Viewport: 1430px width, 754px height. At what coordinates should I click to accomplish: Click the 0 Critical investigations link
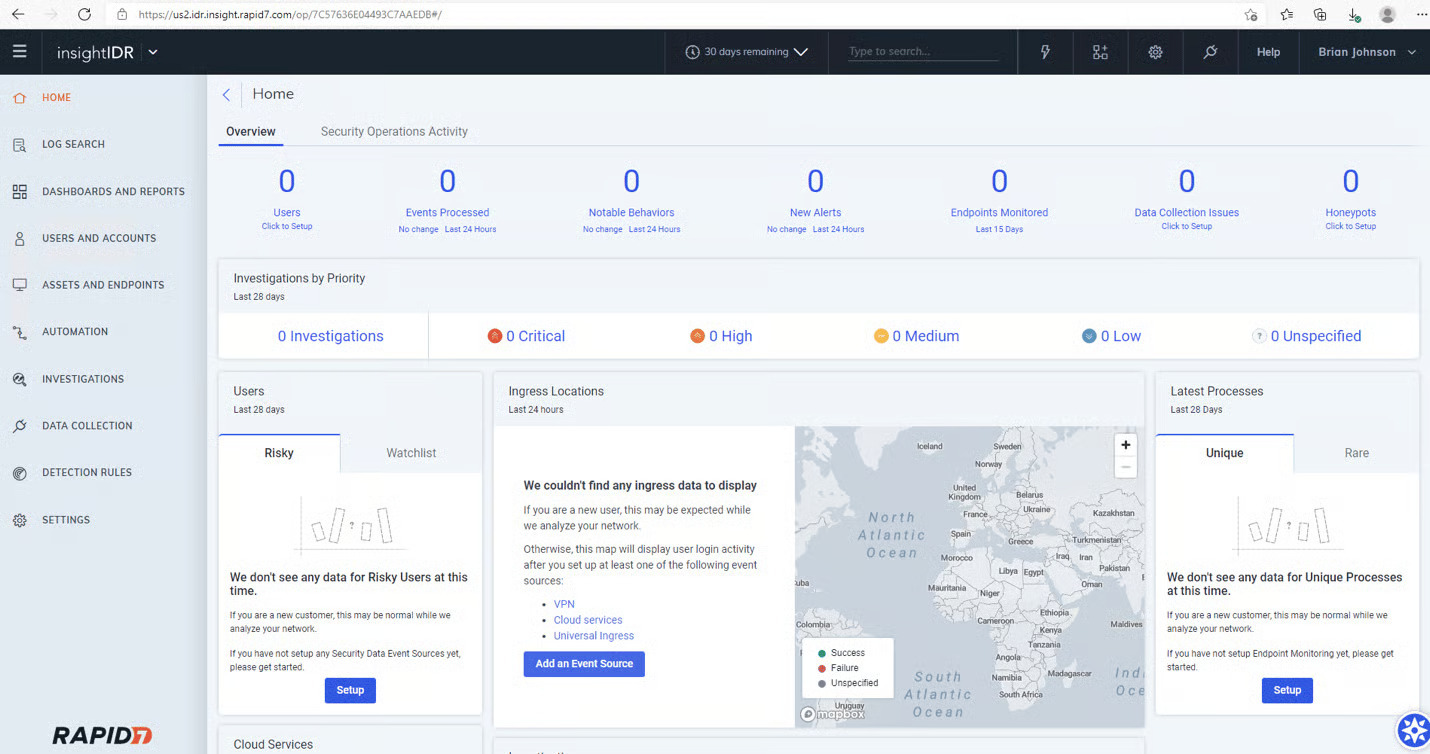click(x=534, y=337)
